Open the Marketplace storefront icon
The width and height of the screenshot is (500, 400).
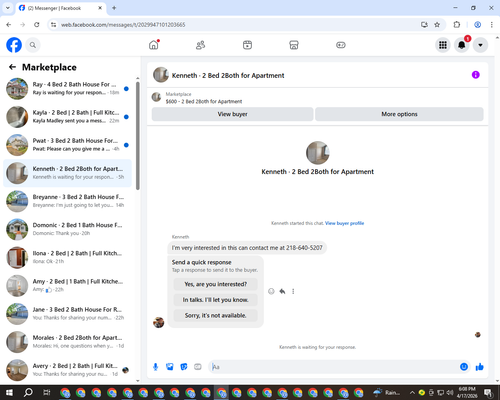tap(294, 45)
